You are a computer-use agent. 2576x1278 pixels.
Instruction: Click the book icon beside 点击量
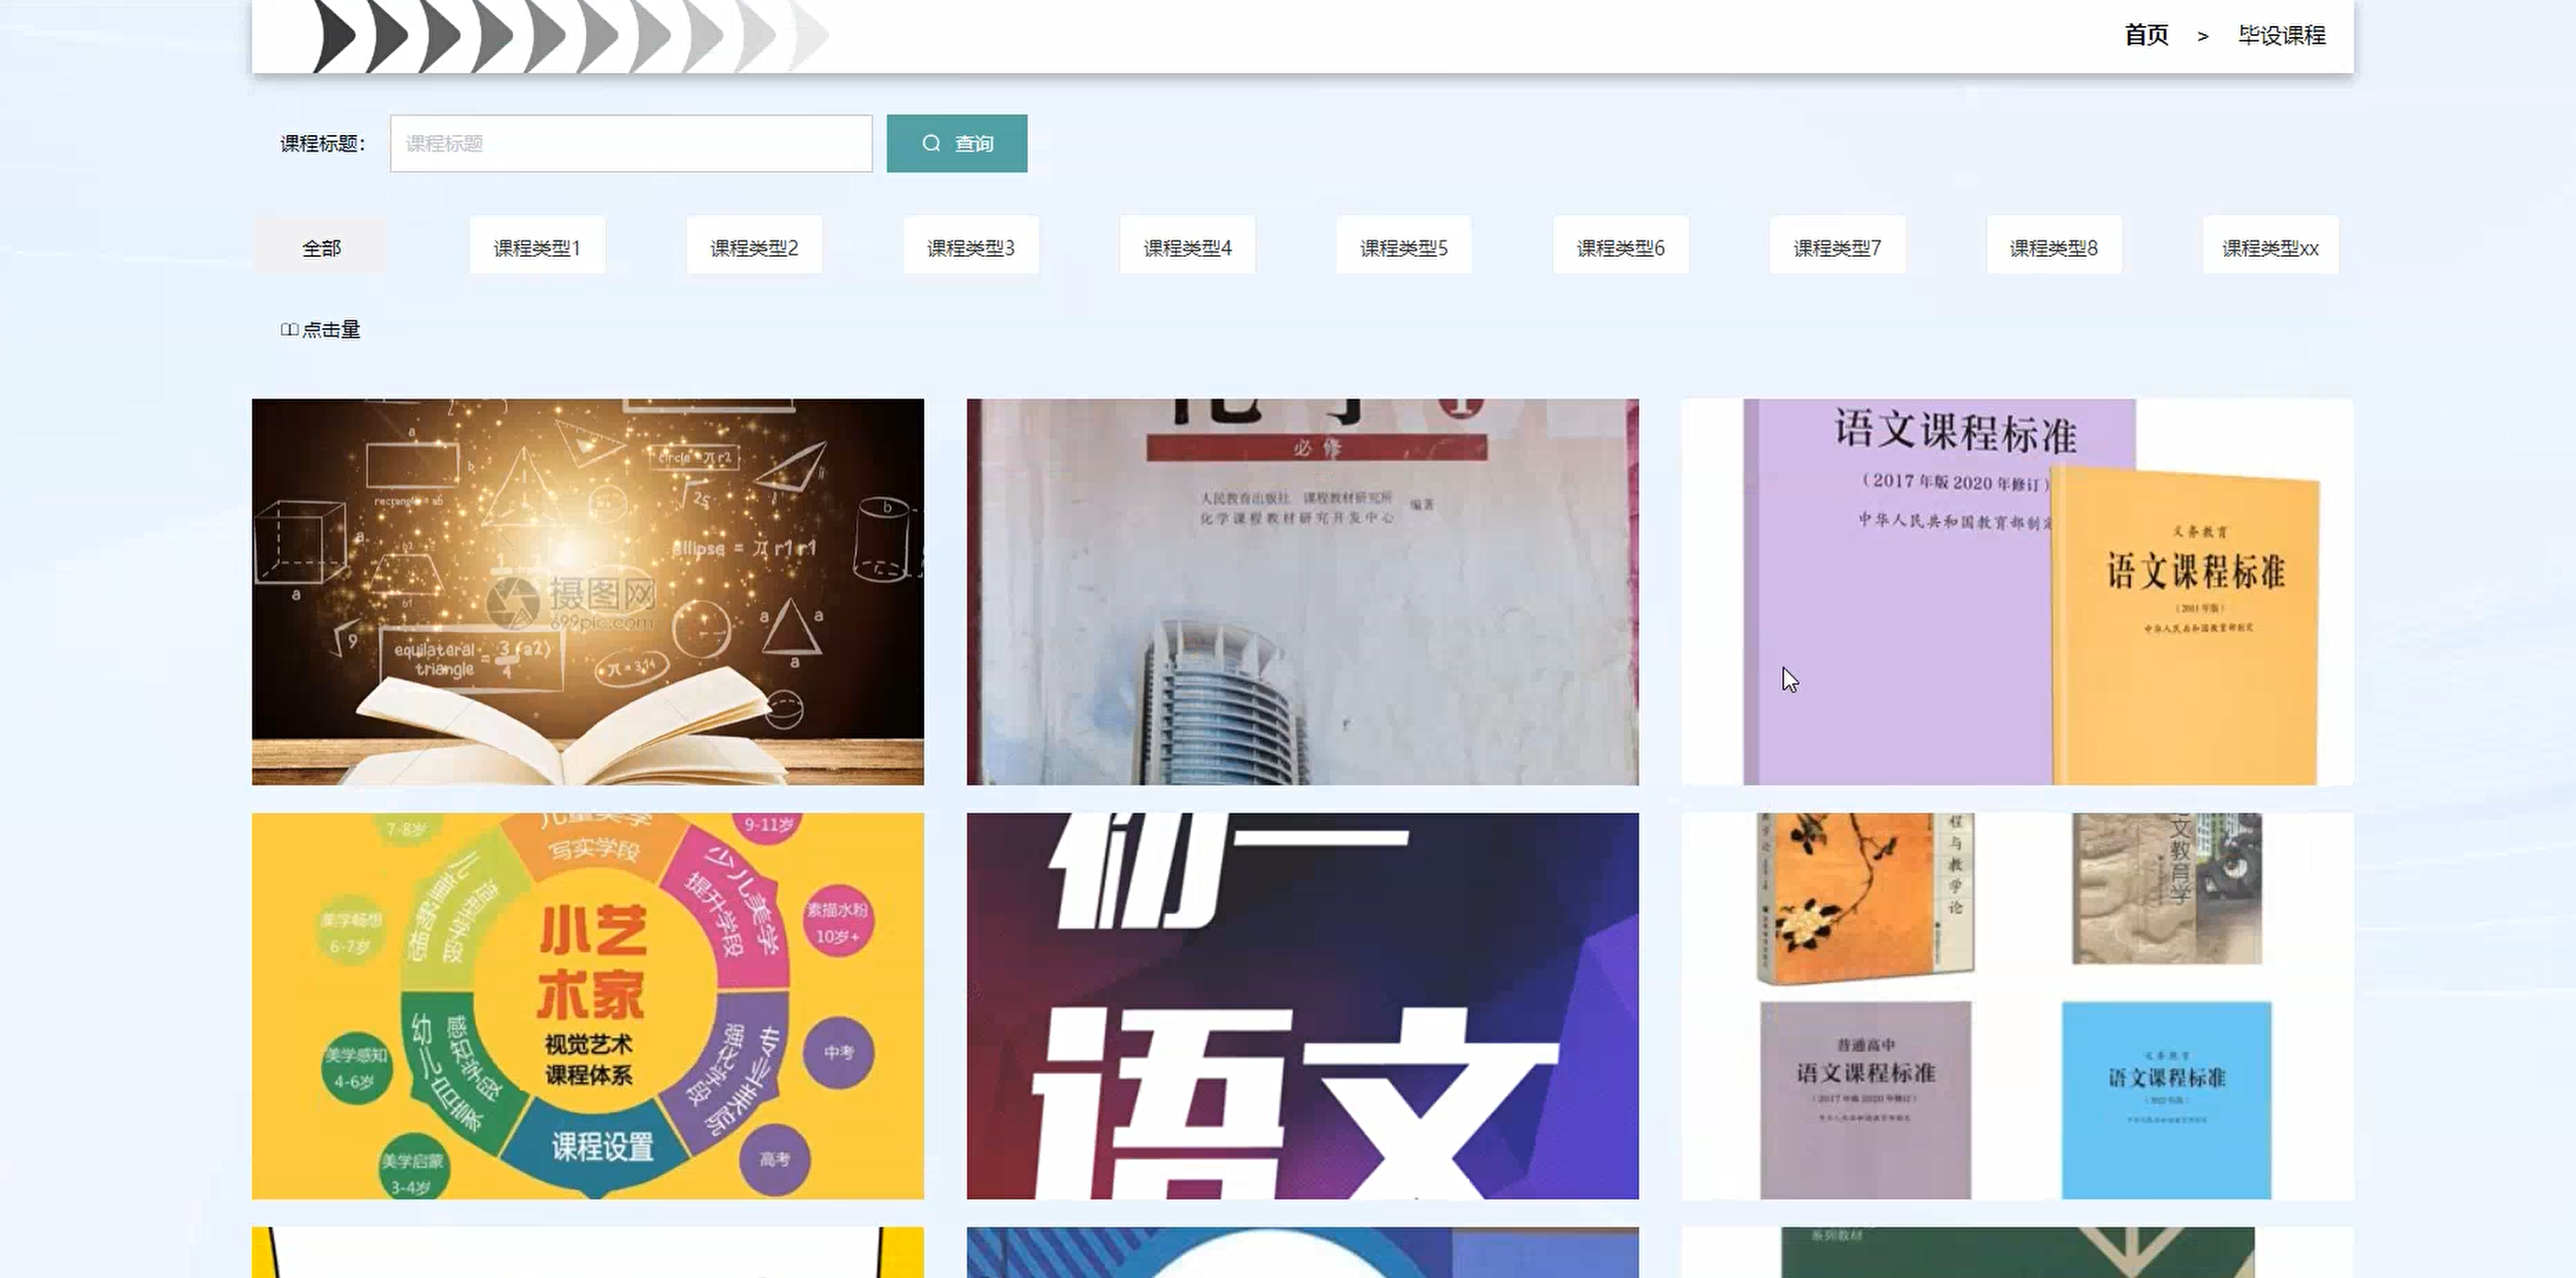(x=289, y=330)
